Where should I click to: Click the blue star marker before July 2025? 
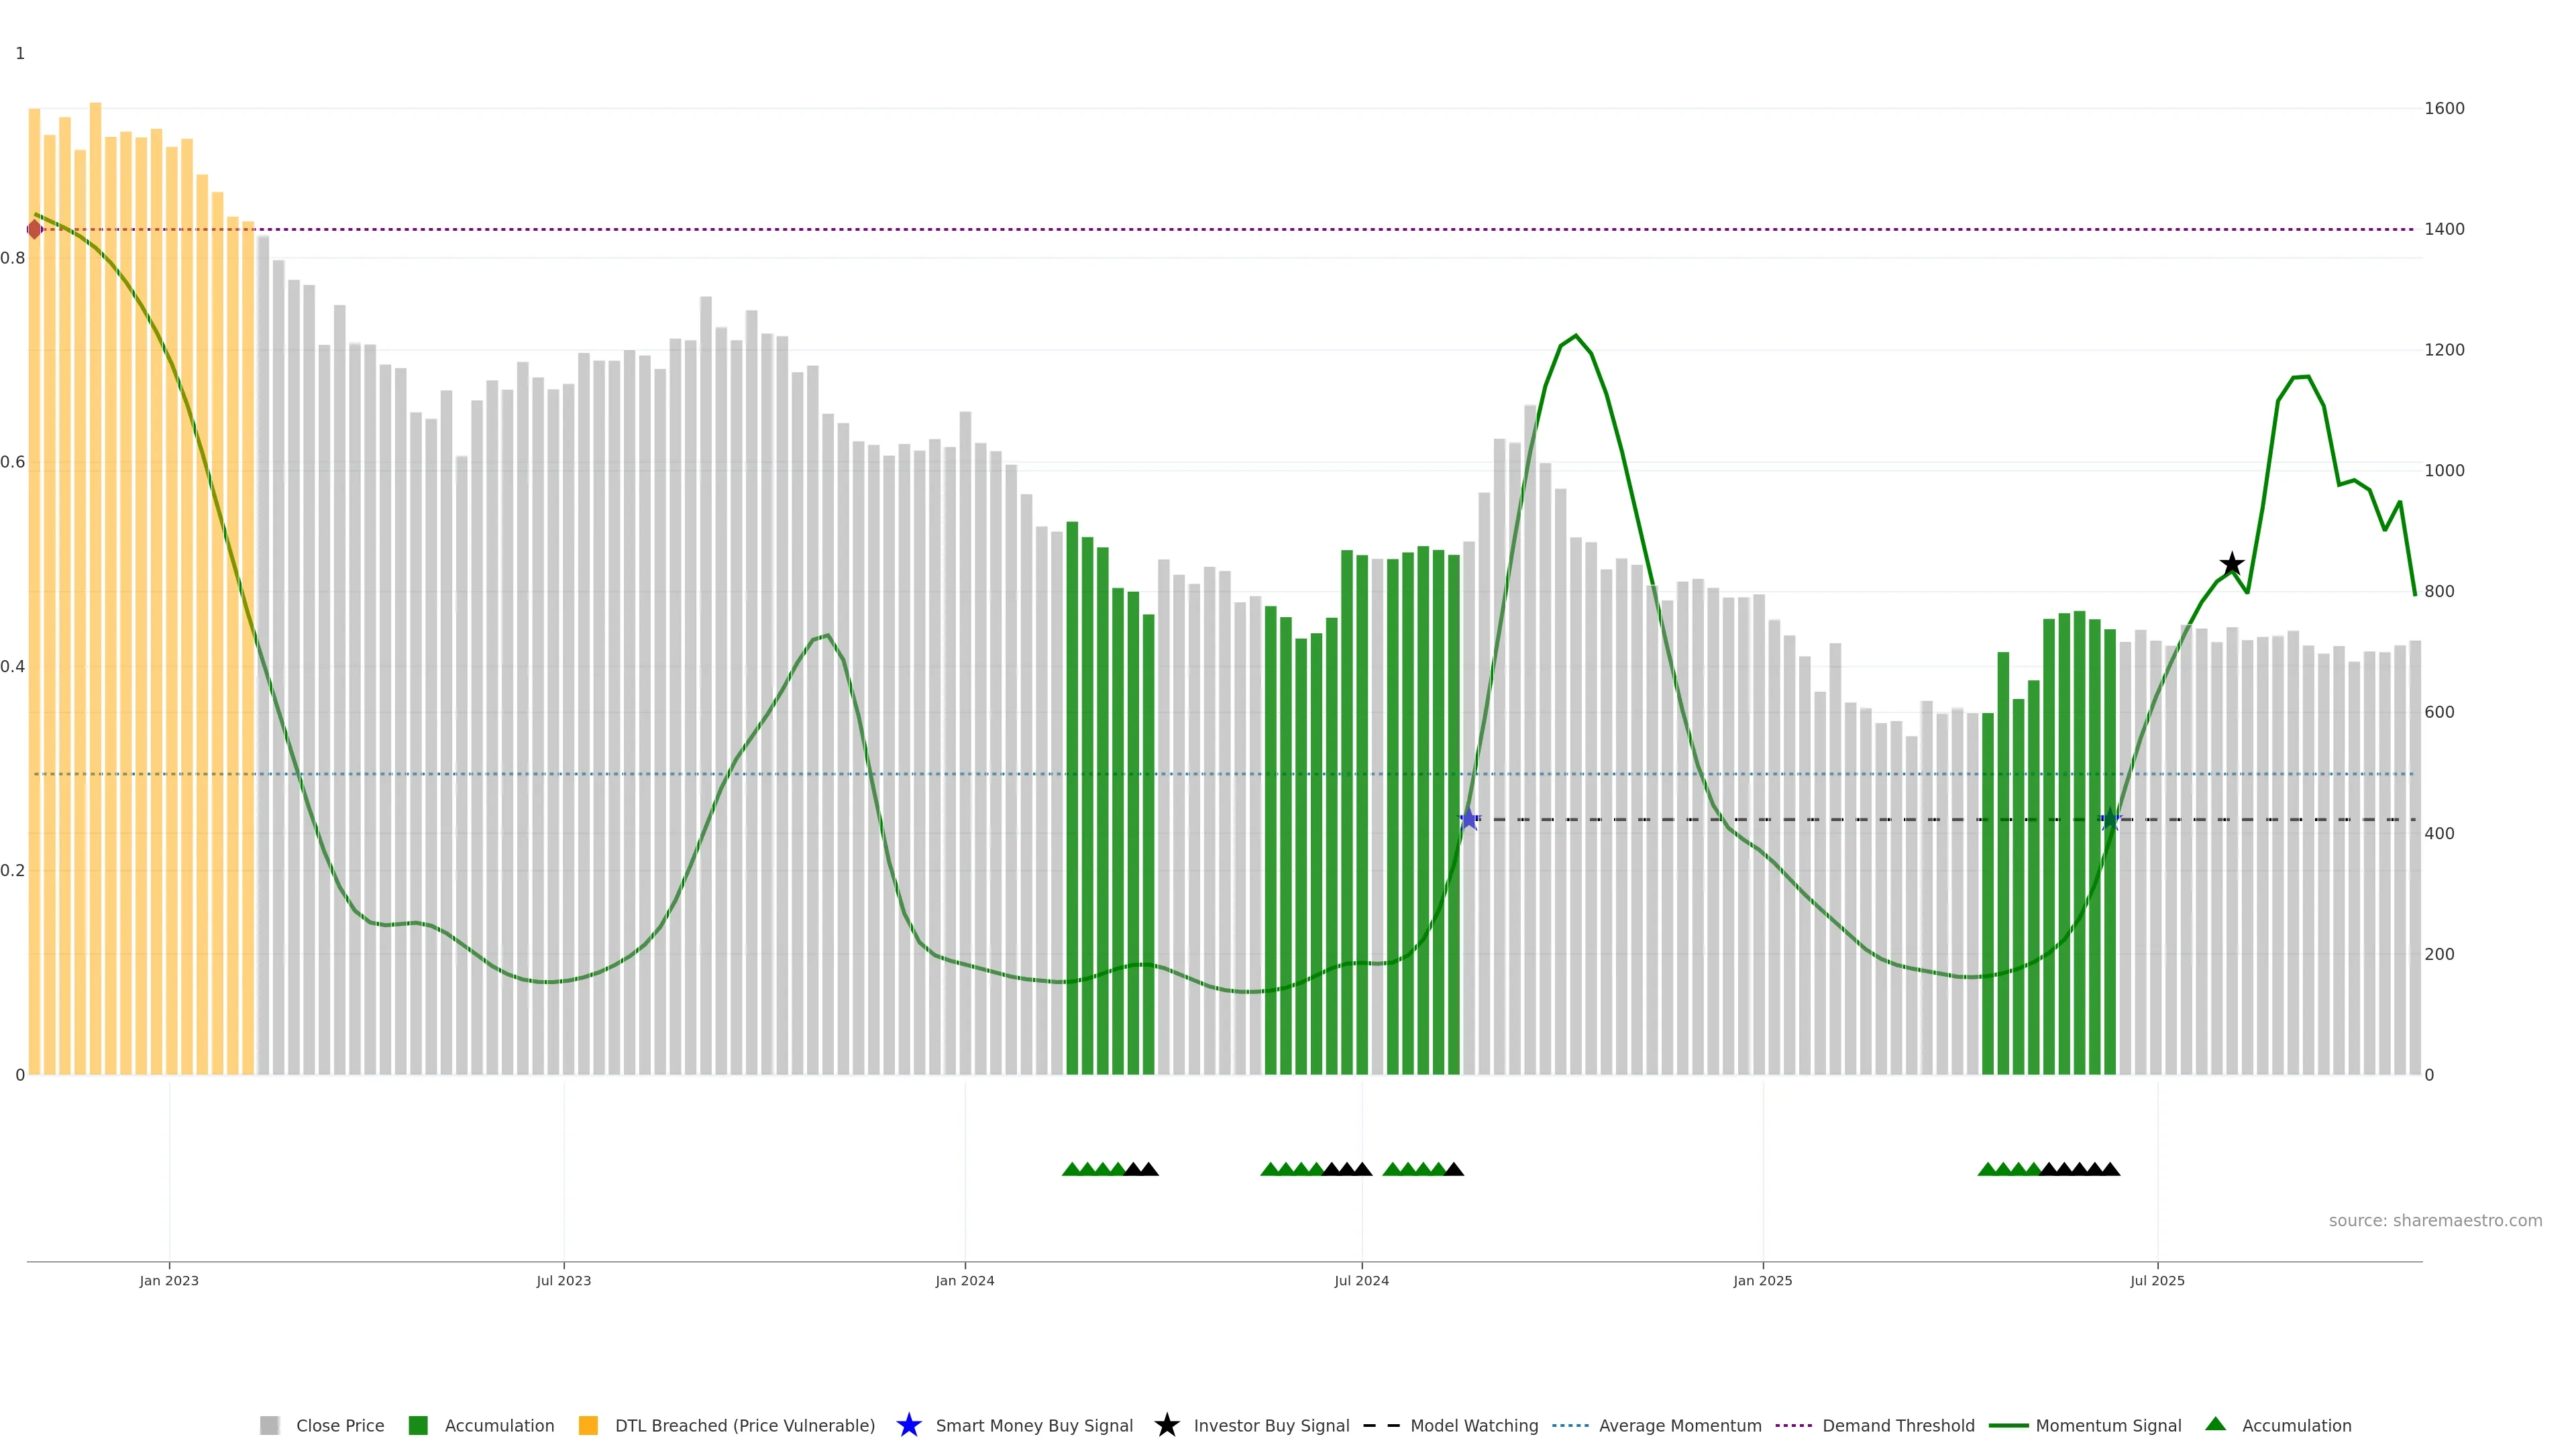2110,819
